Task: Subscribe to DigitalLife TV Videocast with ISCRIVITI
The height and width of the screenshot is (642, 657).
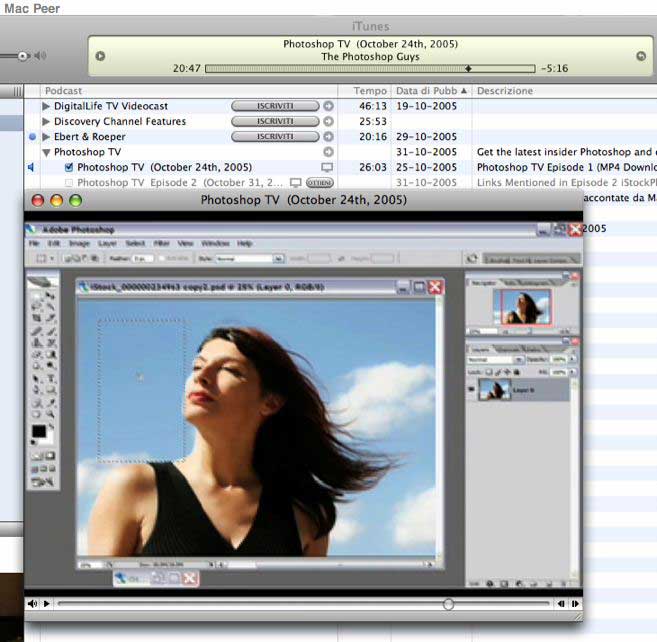Action: pyautogui.click(x=275, y=106)
